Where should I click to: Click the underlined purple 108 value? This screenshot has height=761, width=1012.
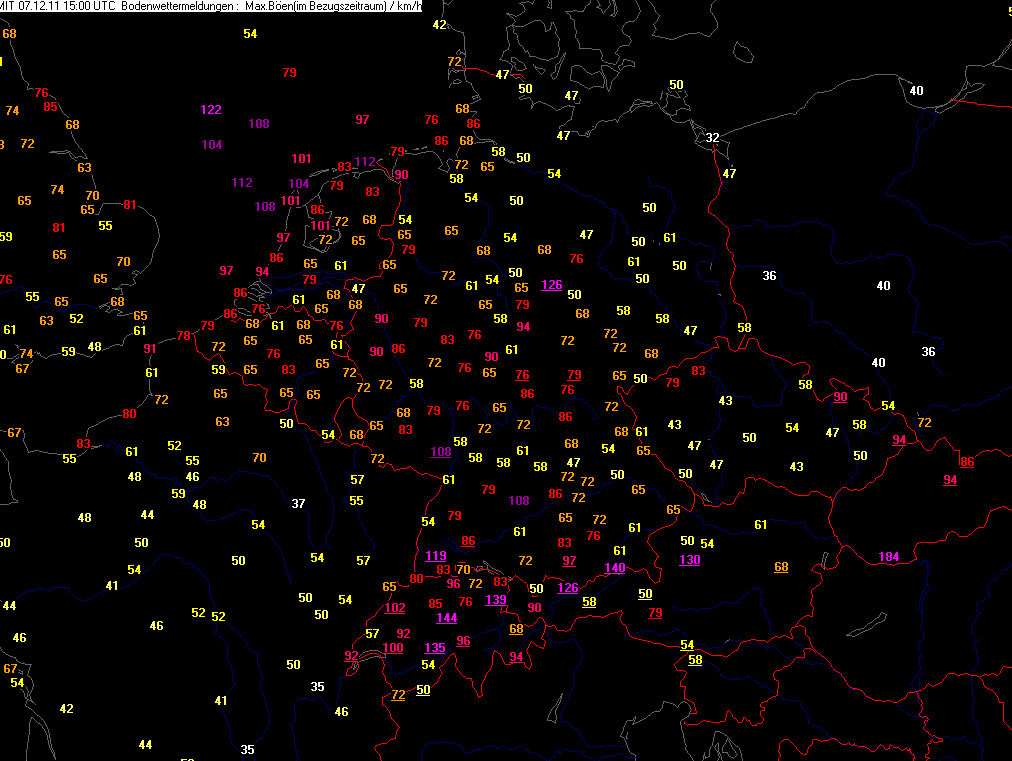(441, 452)
